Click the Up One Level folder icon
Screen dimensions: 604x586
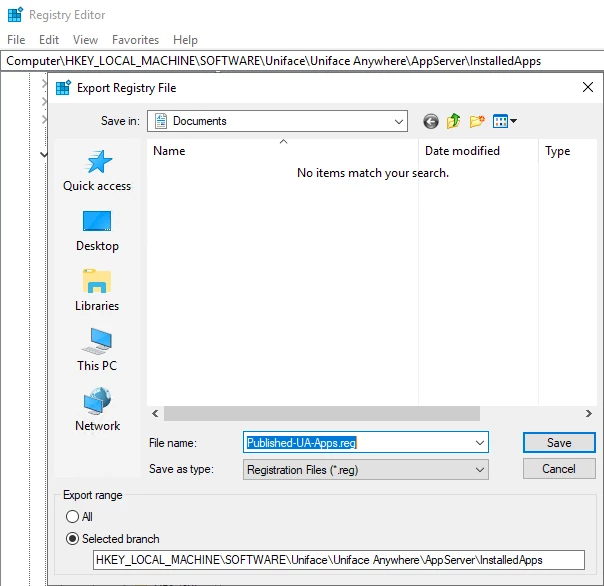[x=453, y=121]
